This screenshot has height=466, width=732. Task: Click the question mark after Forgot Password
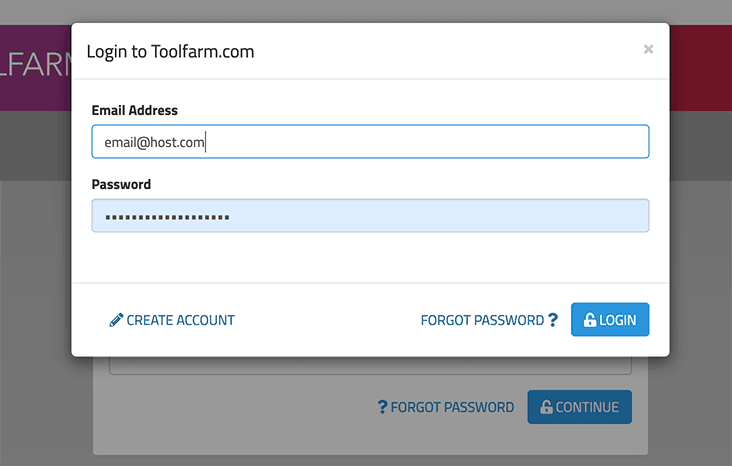point(553,320)
